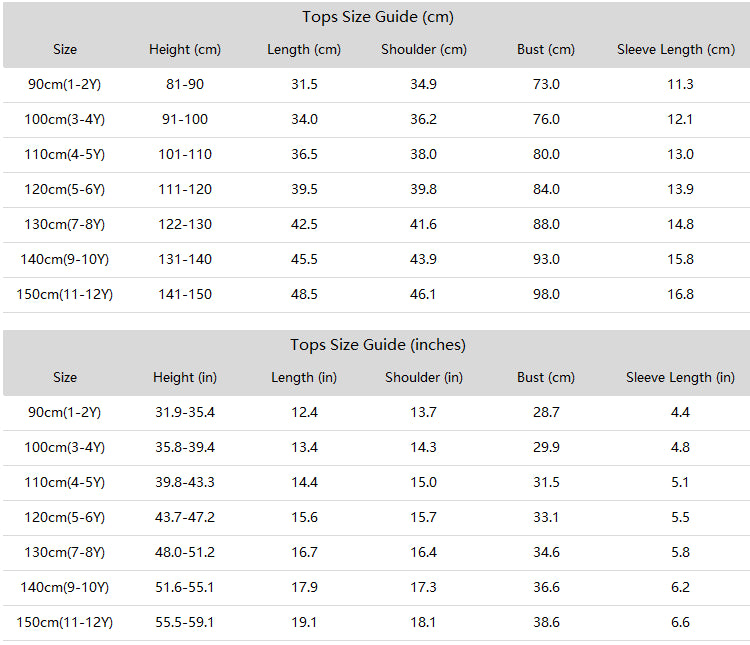Screen dimensions: 750x645
Task: Select sleeve length value 11.3
Action: [x=680, y=85]
